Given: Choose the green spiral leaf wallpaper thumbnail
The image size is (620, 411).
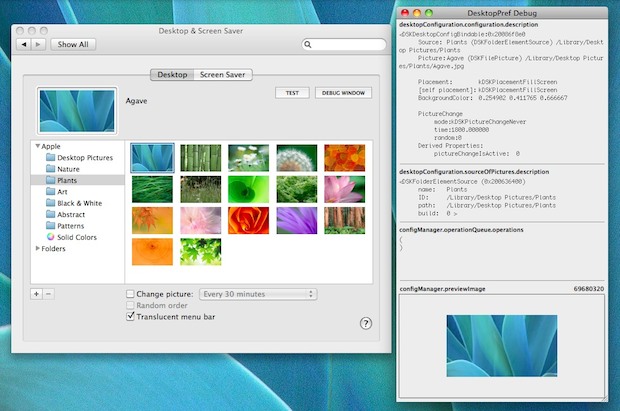Looking at the screenshot, I should [249, 189].
